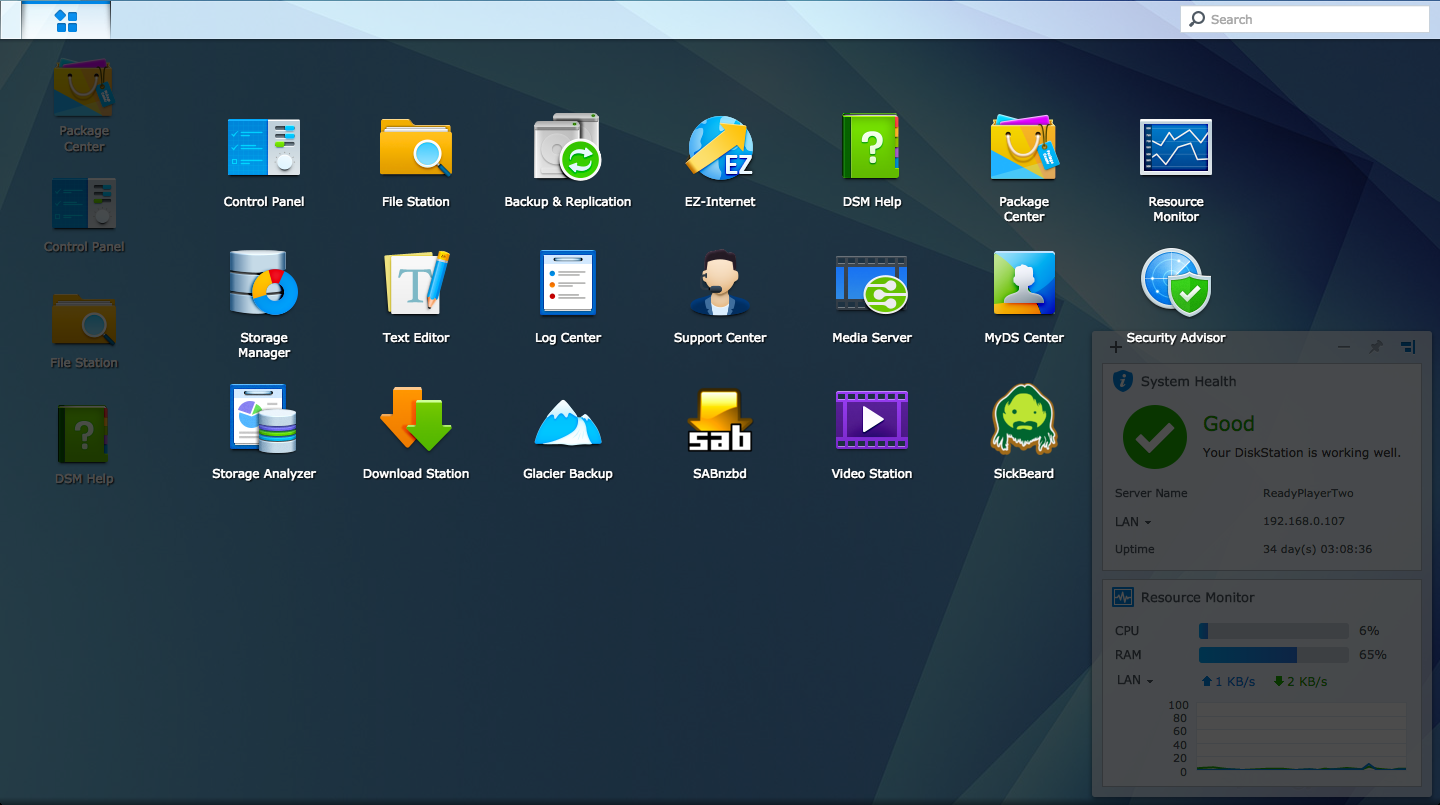
Task: Click the 'Good' status text
Action: coord(1228,424)
